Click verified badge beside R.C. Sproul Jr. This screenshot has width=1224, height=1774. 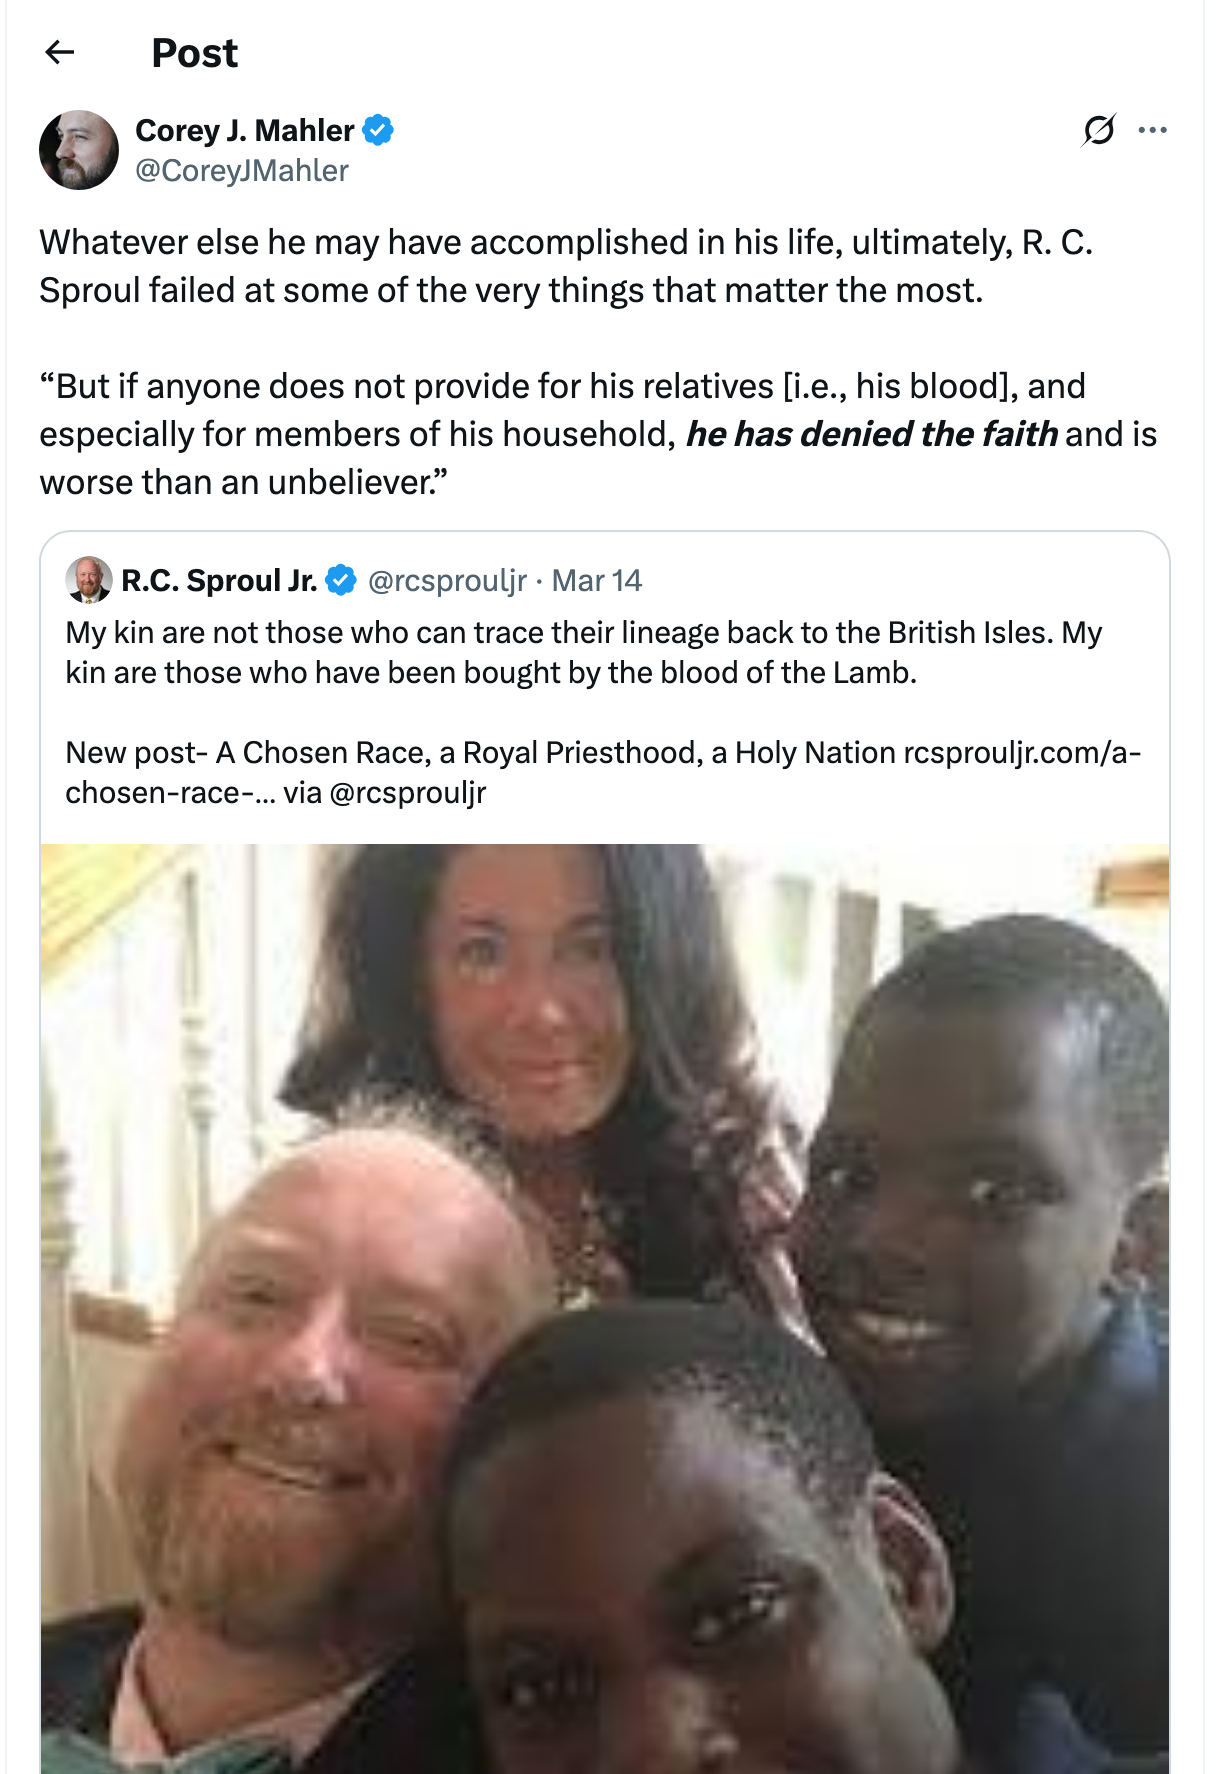point(341,580)
